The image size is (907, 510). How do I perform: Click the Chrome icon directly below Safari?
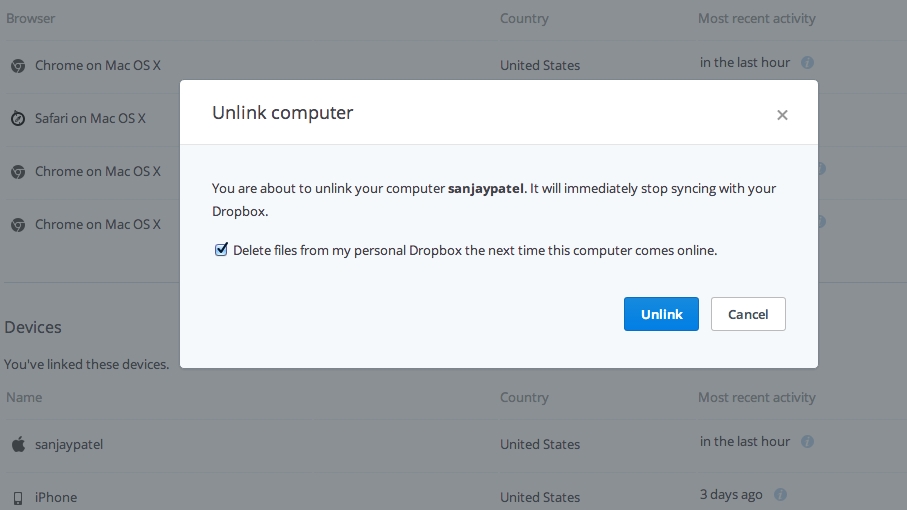pyautogui.click(x=18, y=172)
